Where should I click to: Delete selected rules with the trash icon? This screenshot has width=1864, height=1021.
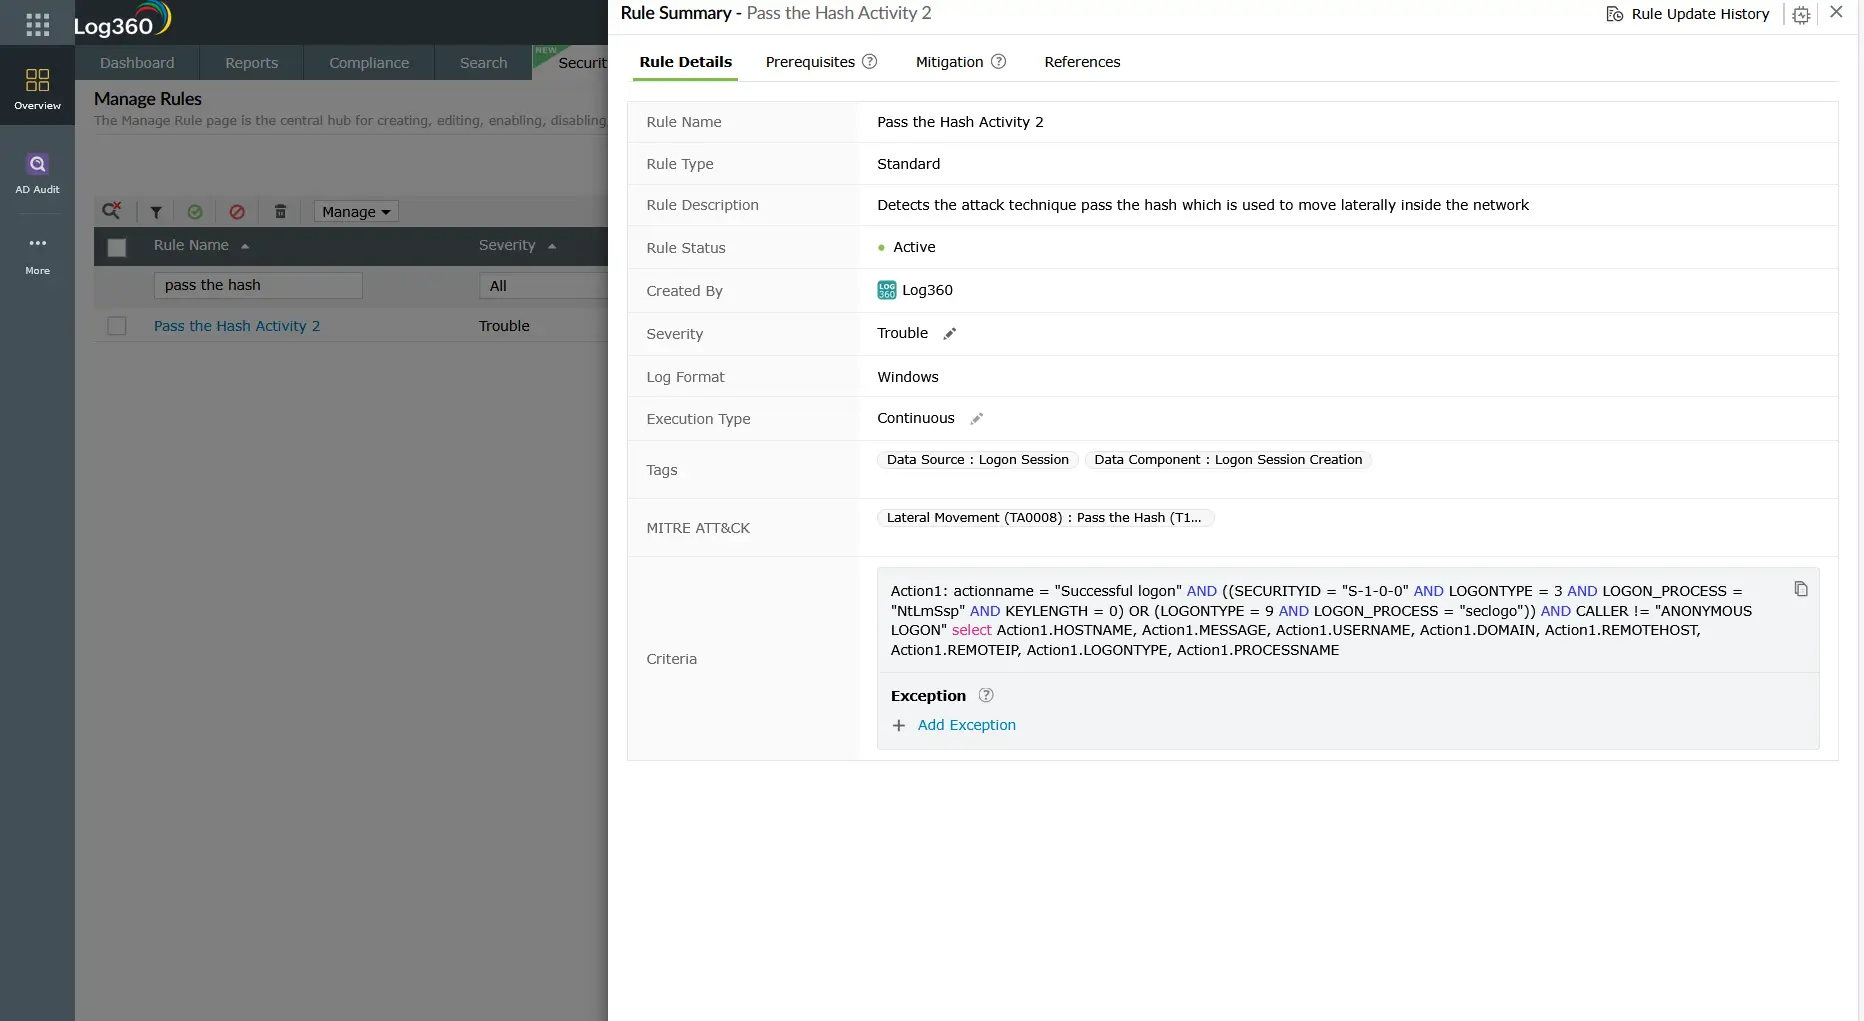pyautogui.click(x=280, y=211)
